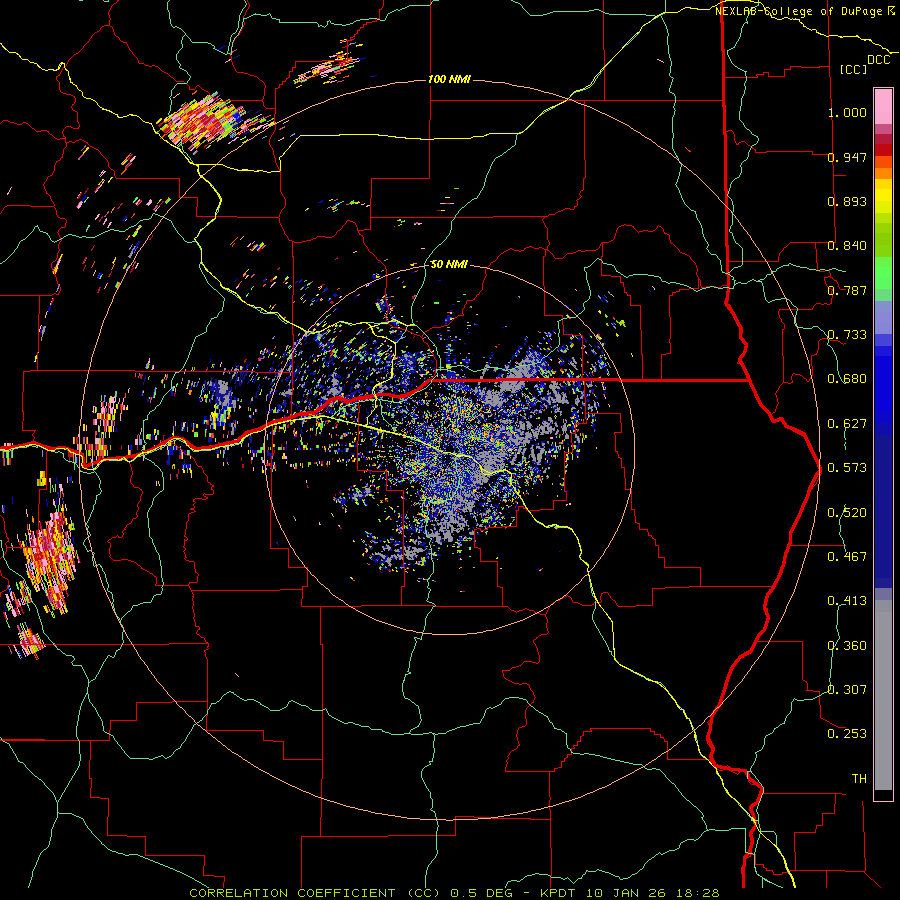The image size is (900, 900).
Task: Click the 0.307 legend value
Action: coord(847,690)
